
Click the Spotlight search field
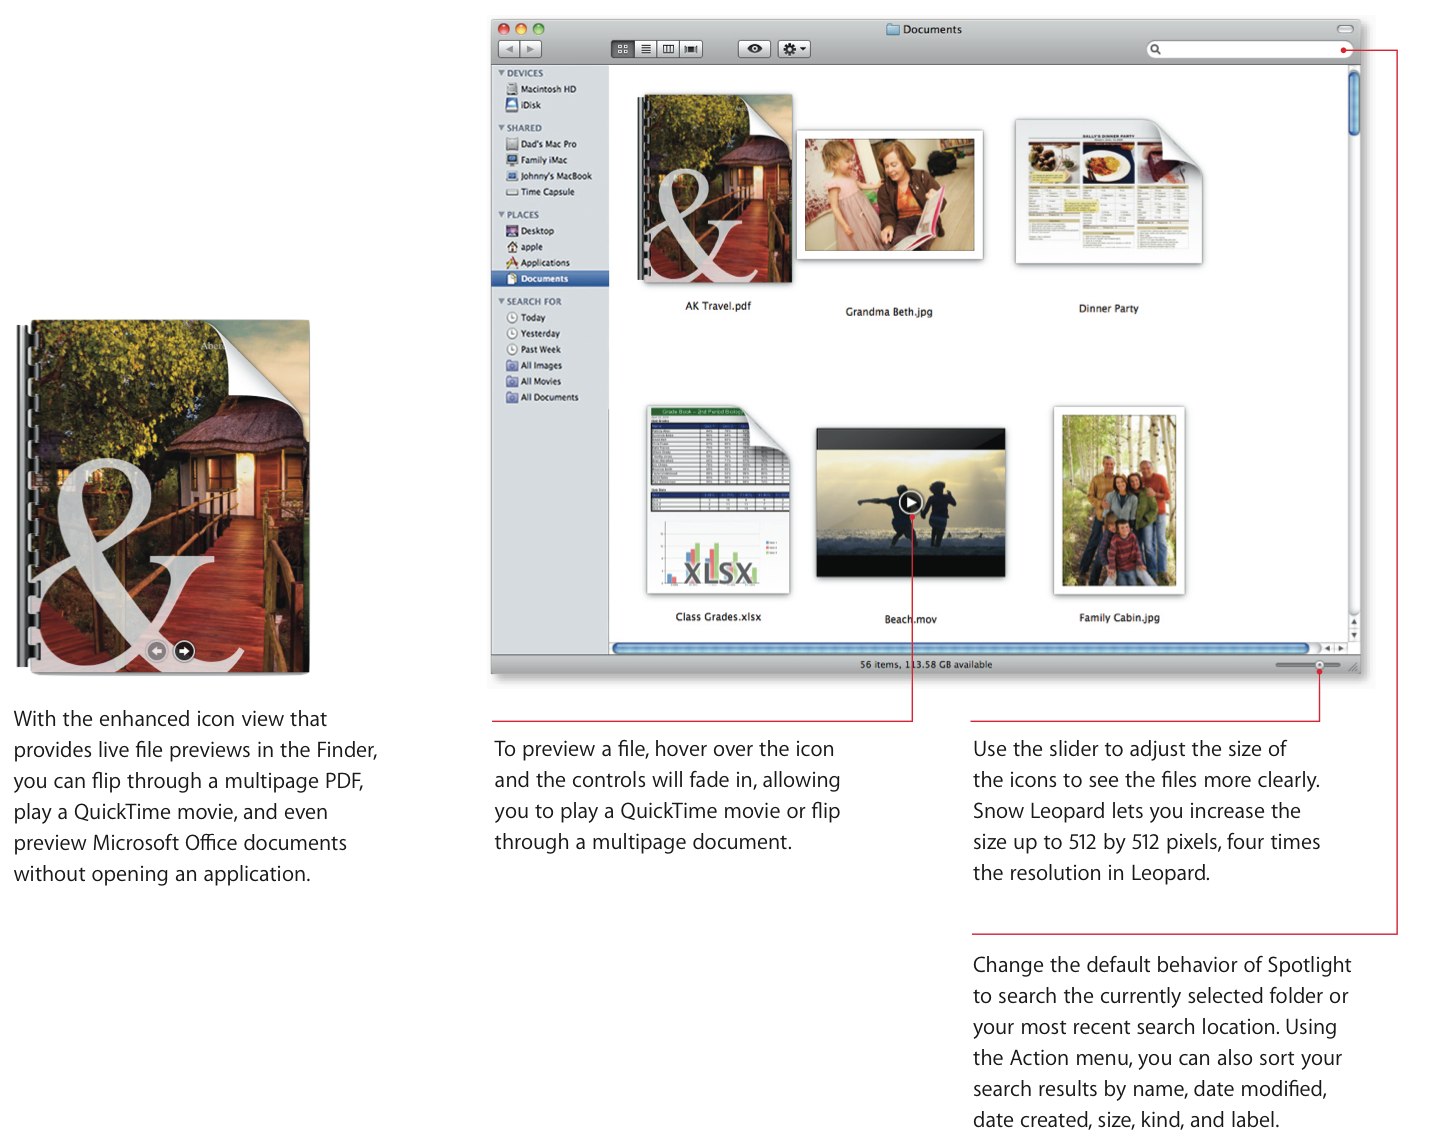click(x=1250, y=49)
